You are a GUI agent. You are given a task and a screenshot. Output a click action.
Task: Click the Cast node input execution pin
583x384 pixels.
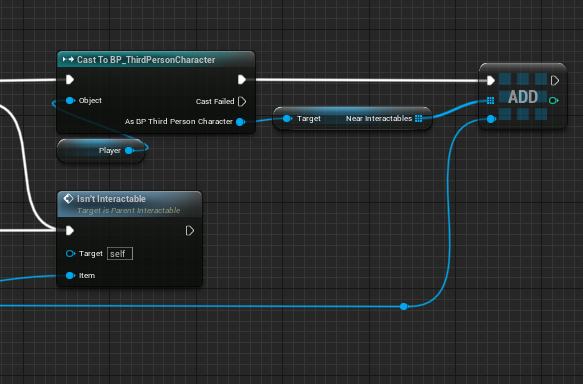tap(70, 80)
